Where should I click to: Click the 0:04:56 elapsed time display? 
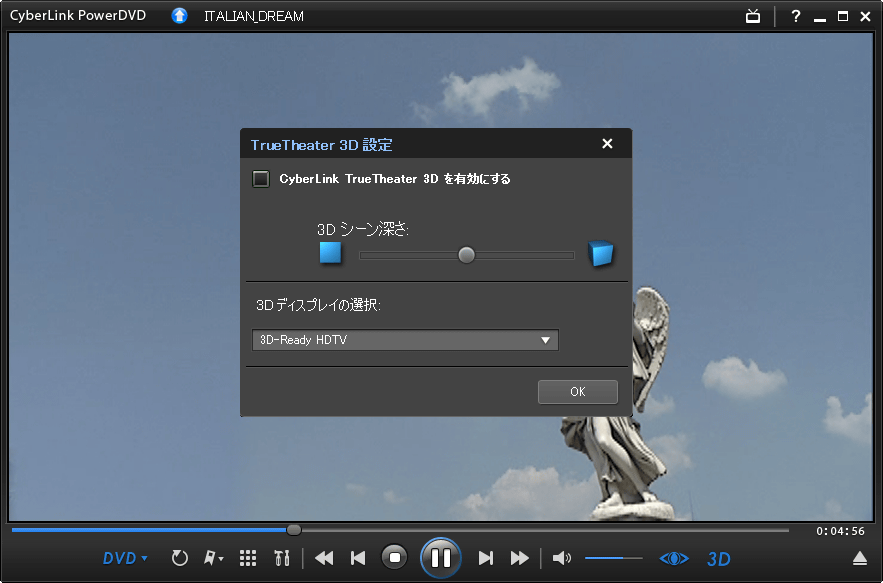tap(840, 531)
